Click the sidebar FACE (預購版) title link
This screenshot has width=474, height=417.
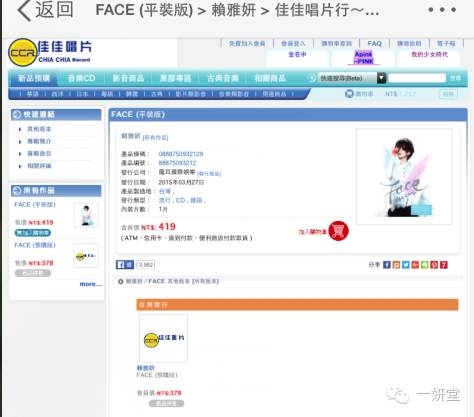click(35, 245)
